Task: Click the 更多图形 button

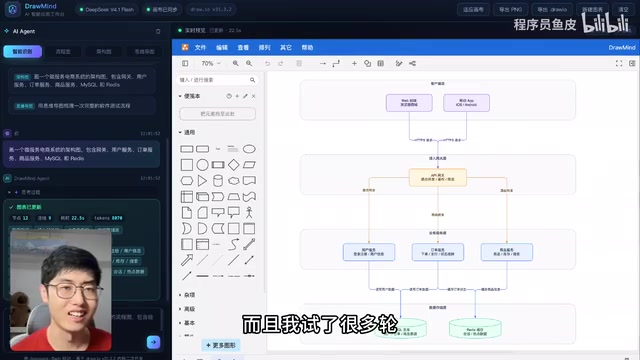Action: (221, 345)
